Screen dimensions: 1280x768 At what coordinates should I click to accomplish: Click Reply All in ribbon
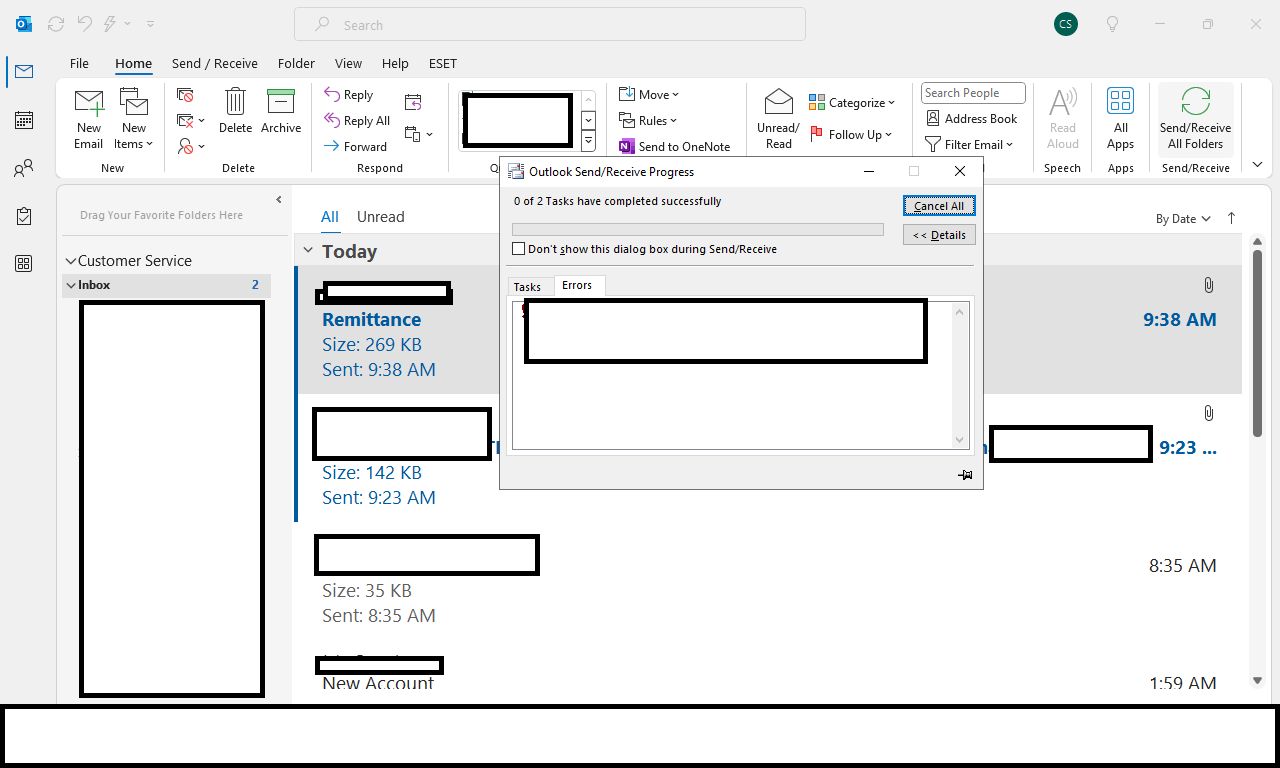click(357, 121)
